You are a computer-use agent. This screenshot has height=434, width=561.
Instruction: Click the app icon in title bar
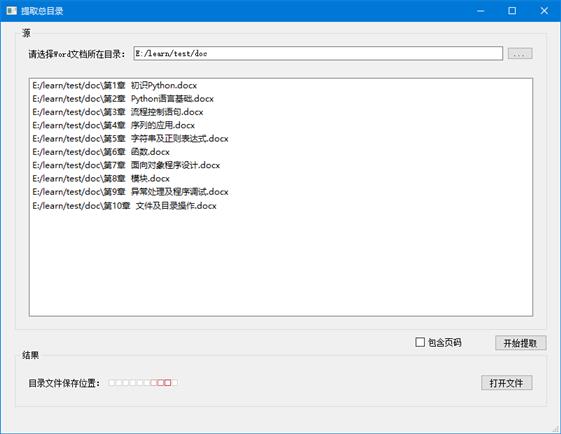[x=11, y=11]
